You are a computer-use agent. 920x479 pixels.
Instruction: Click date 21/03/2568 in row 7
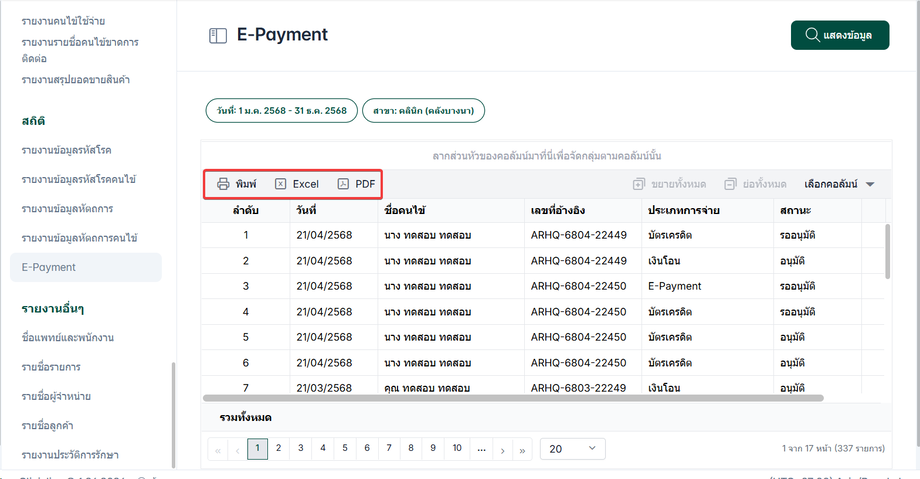coord(324,388)
